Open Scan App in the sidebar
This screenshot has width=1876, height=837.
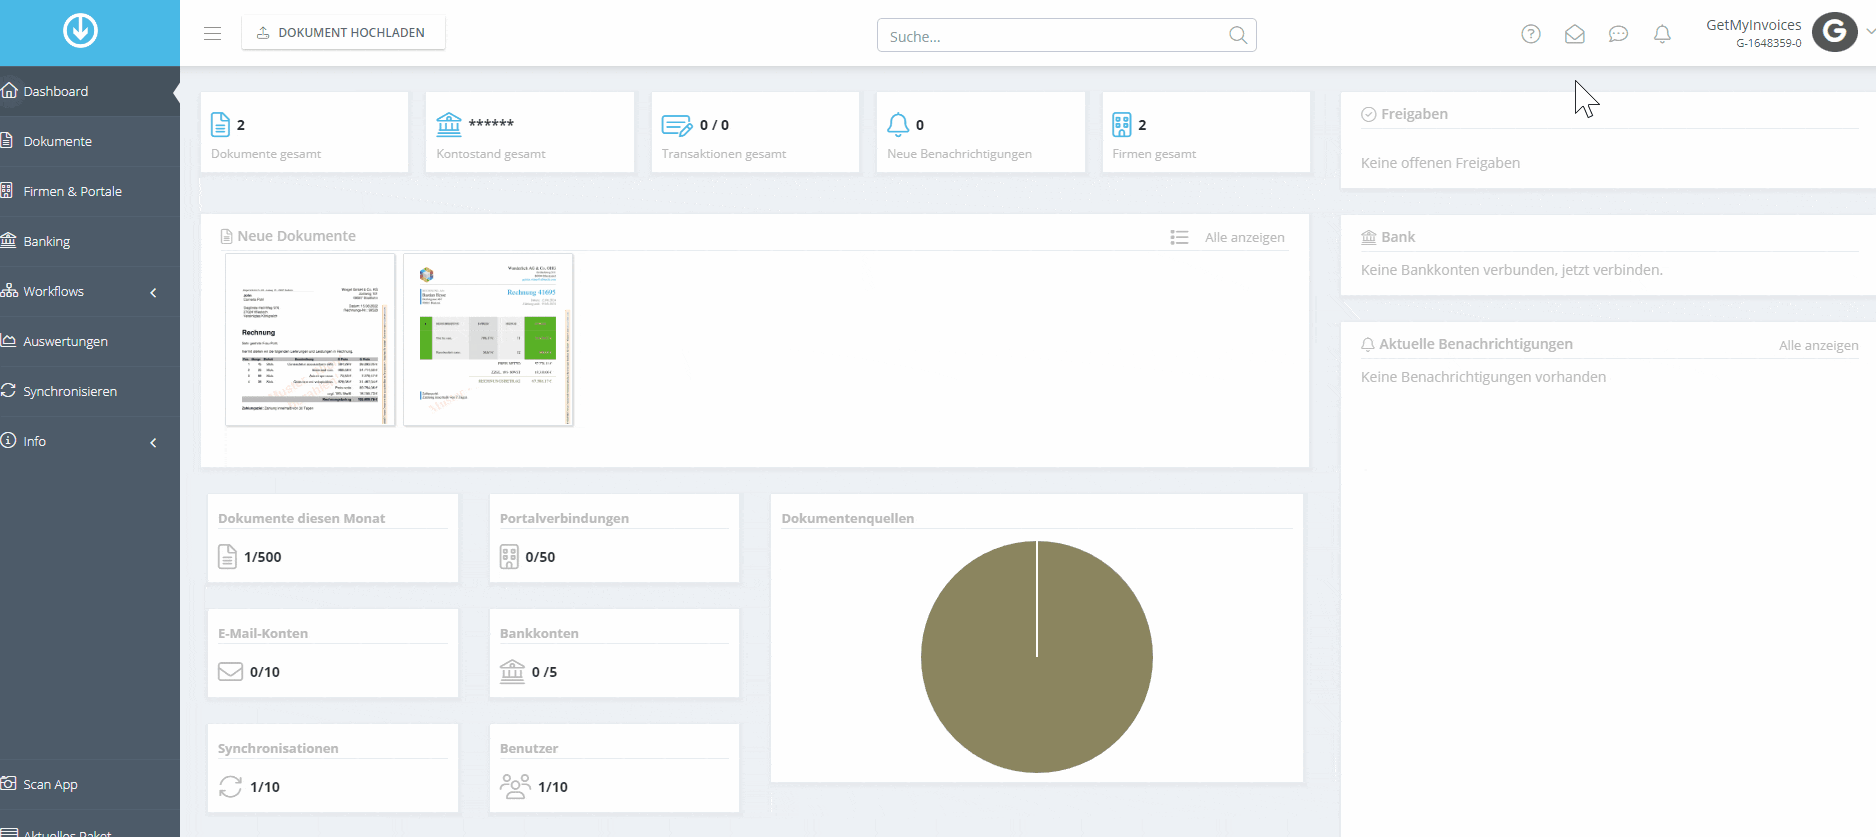90,784
